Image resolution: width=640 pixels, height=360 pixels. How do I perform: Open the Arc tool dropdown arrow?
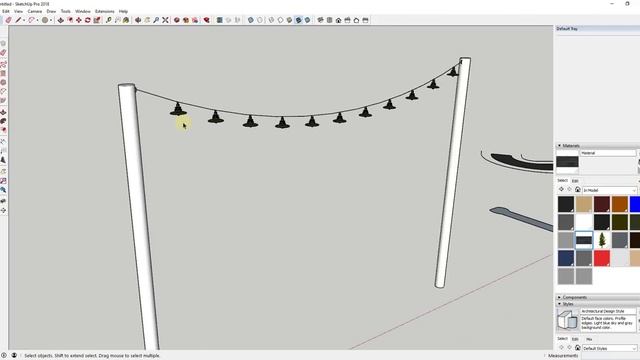[37, 20]
